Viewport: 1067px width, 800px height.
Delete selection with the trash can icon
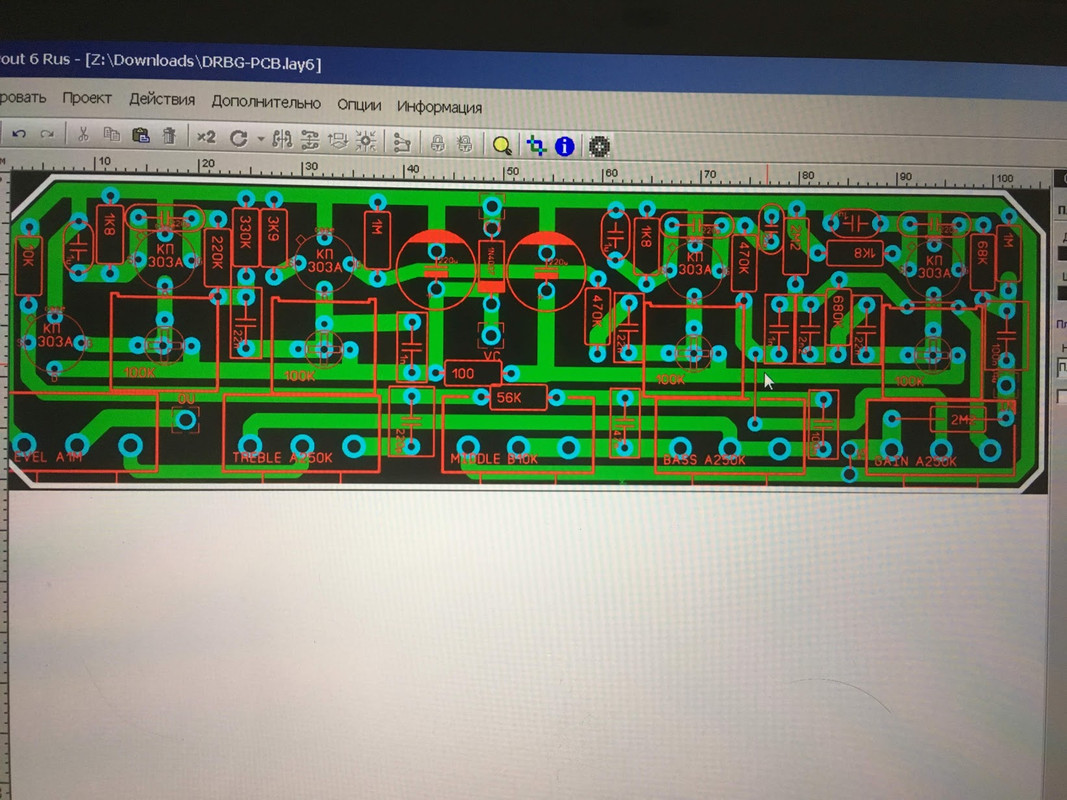[x=169, y=136]
